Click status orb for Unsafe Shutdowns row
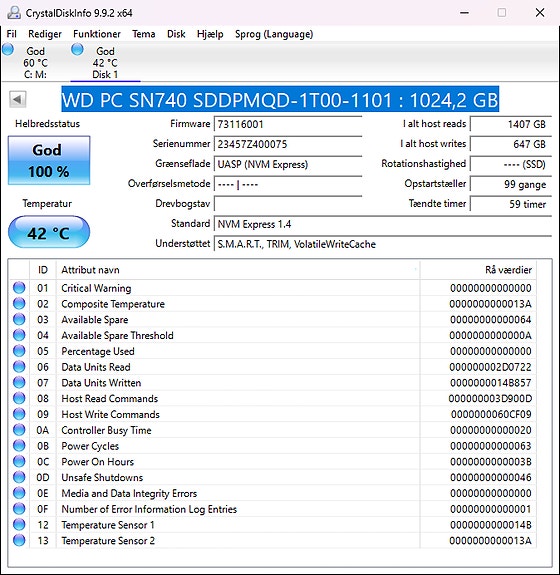The image size is (560, 575). pyautogui.click(x=19, y=477)
